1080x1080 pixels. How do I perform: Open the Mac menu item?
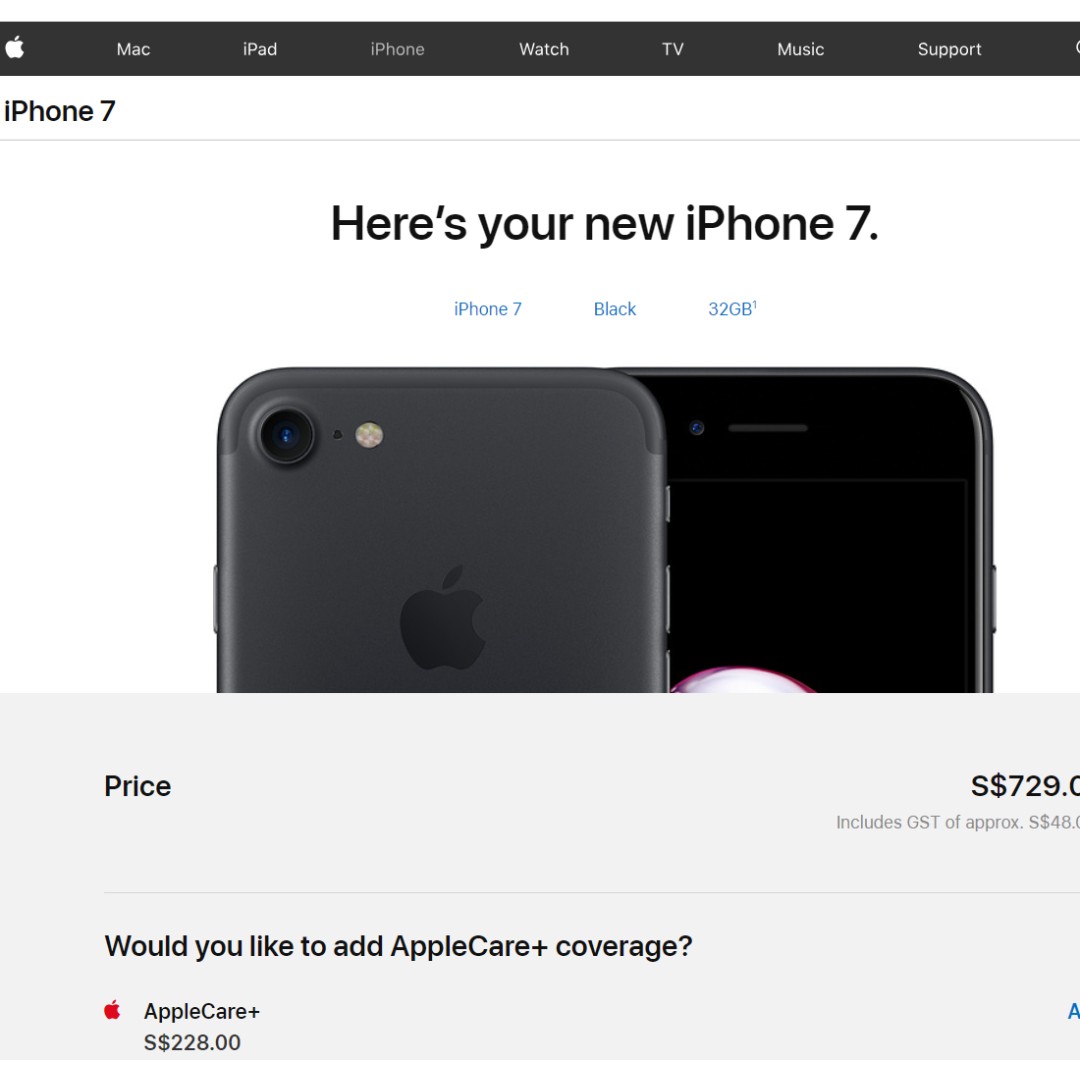[x=133, y=49]
